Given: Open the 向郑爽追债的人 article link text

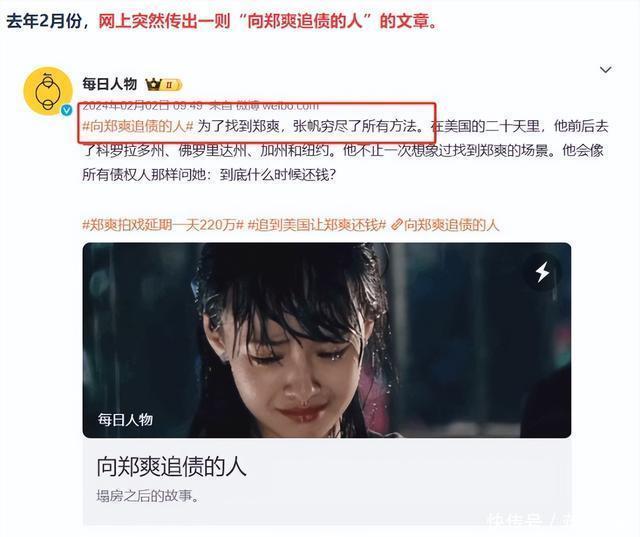Looking at the screenshot, I should [451, 225].
